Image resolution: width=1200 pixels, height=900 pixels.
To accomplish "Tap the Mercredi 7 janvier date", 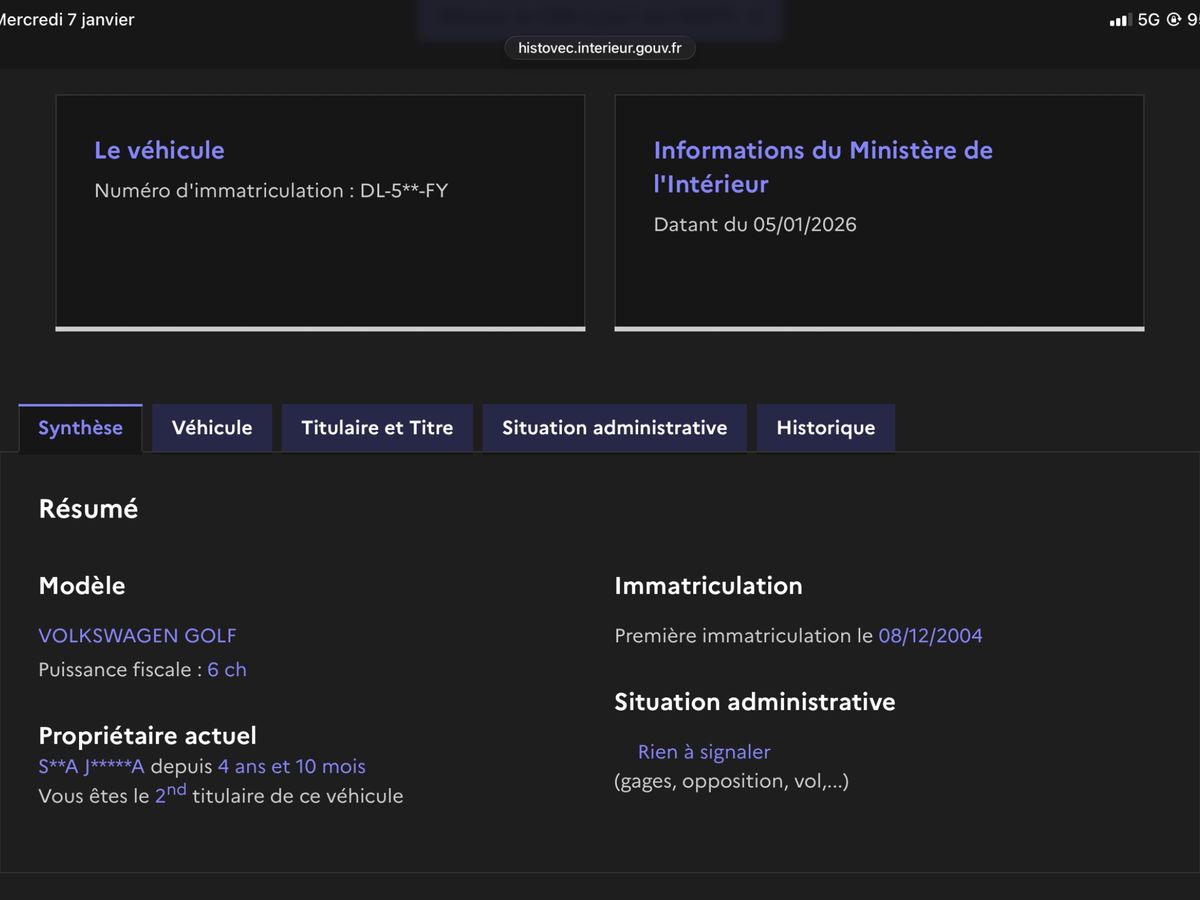I will [66, 19].
